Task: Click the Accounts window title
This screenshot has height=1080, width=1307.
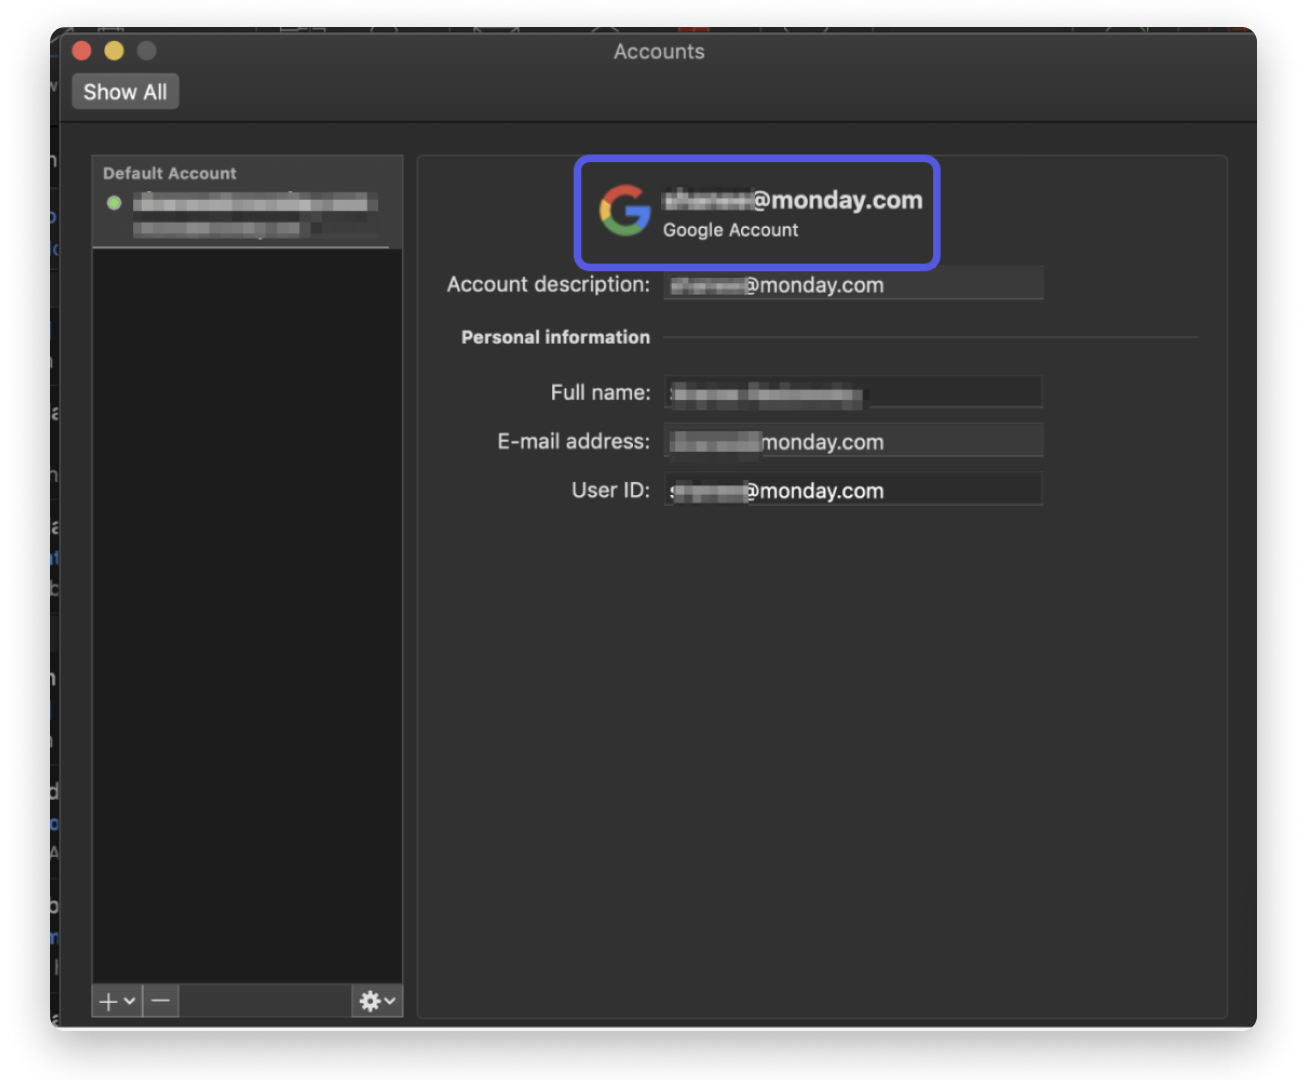Action: [x=659, y=52]
